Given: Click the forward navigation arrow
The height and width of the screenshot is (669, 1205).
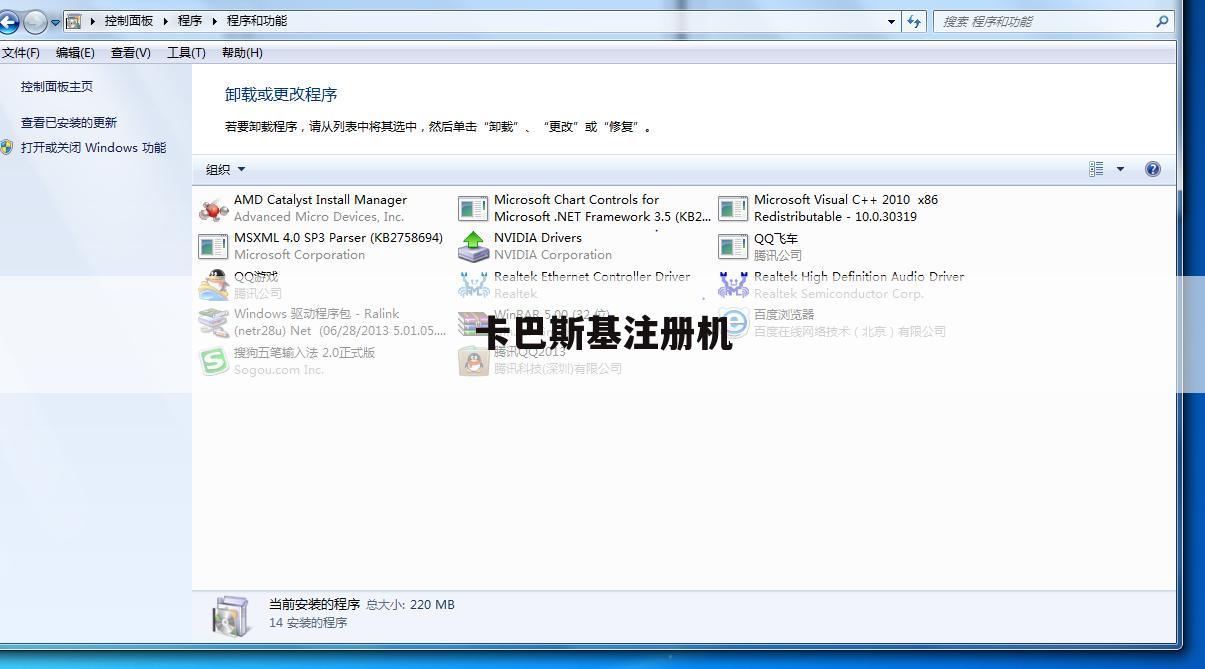Looking at the screenshot, I should [x=35, y=21].
